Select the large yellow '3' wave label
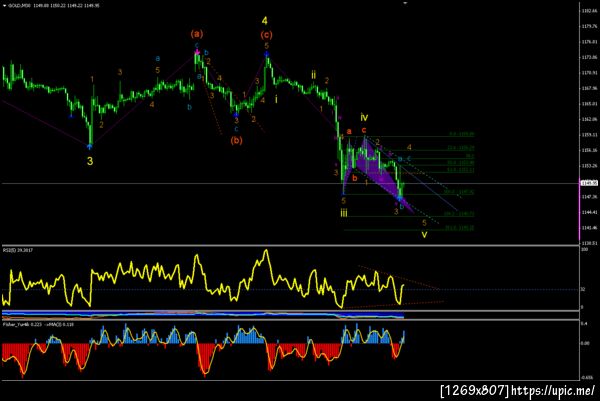The height and width of the screenshot is (401, 600). pyautogui.click(x=90, y=161)
